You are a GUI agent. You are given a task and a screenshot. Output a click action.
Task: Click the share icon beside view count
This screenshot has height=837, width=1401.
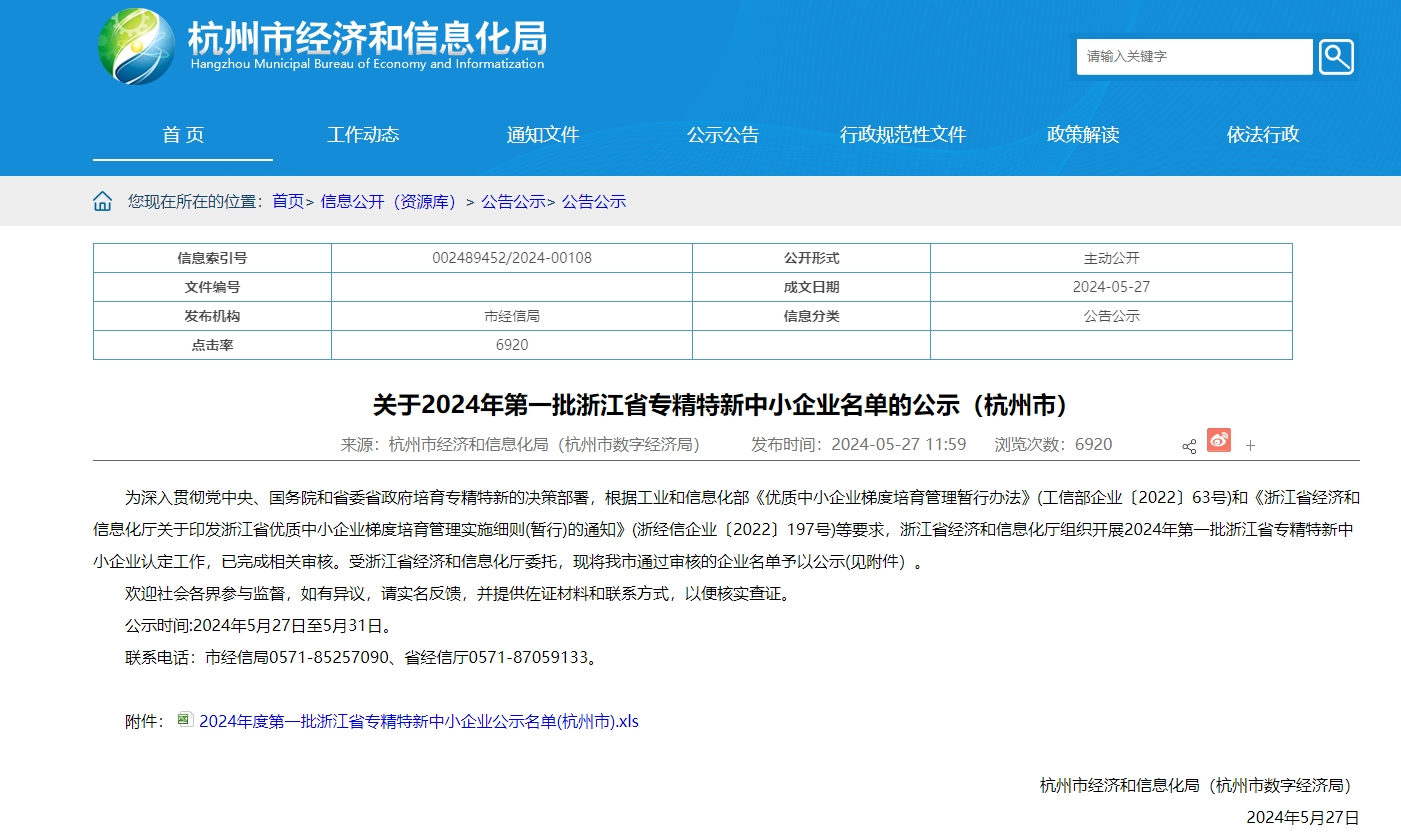(1189, 446)
